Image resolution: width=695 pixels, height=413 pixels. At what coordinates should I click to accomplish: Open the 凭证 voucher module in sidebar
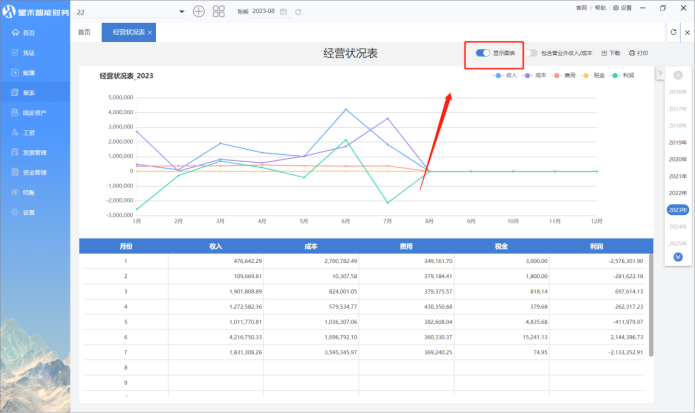29,53
